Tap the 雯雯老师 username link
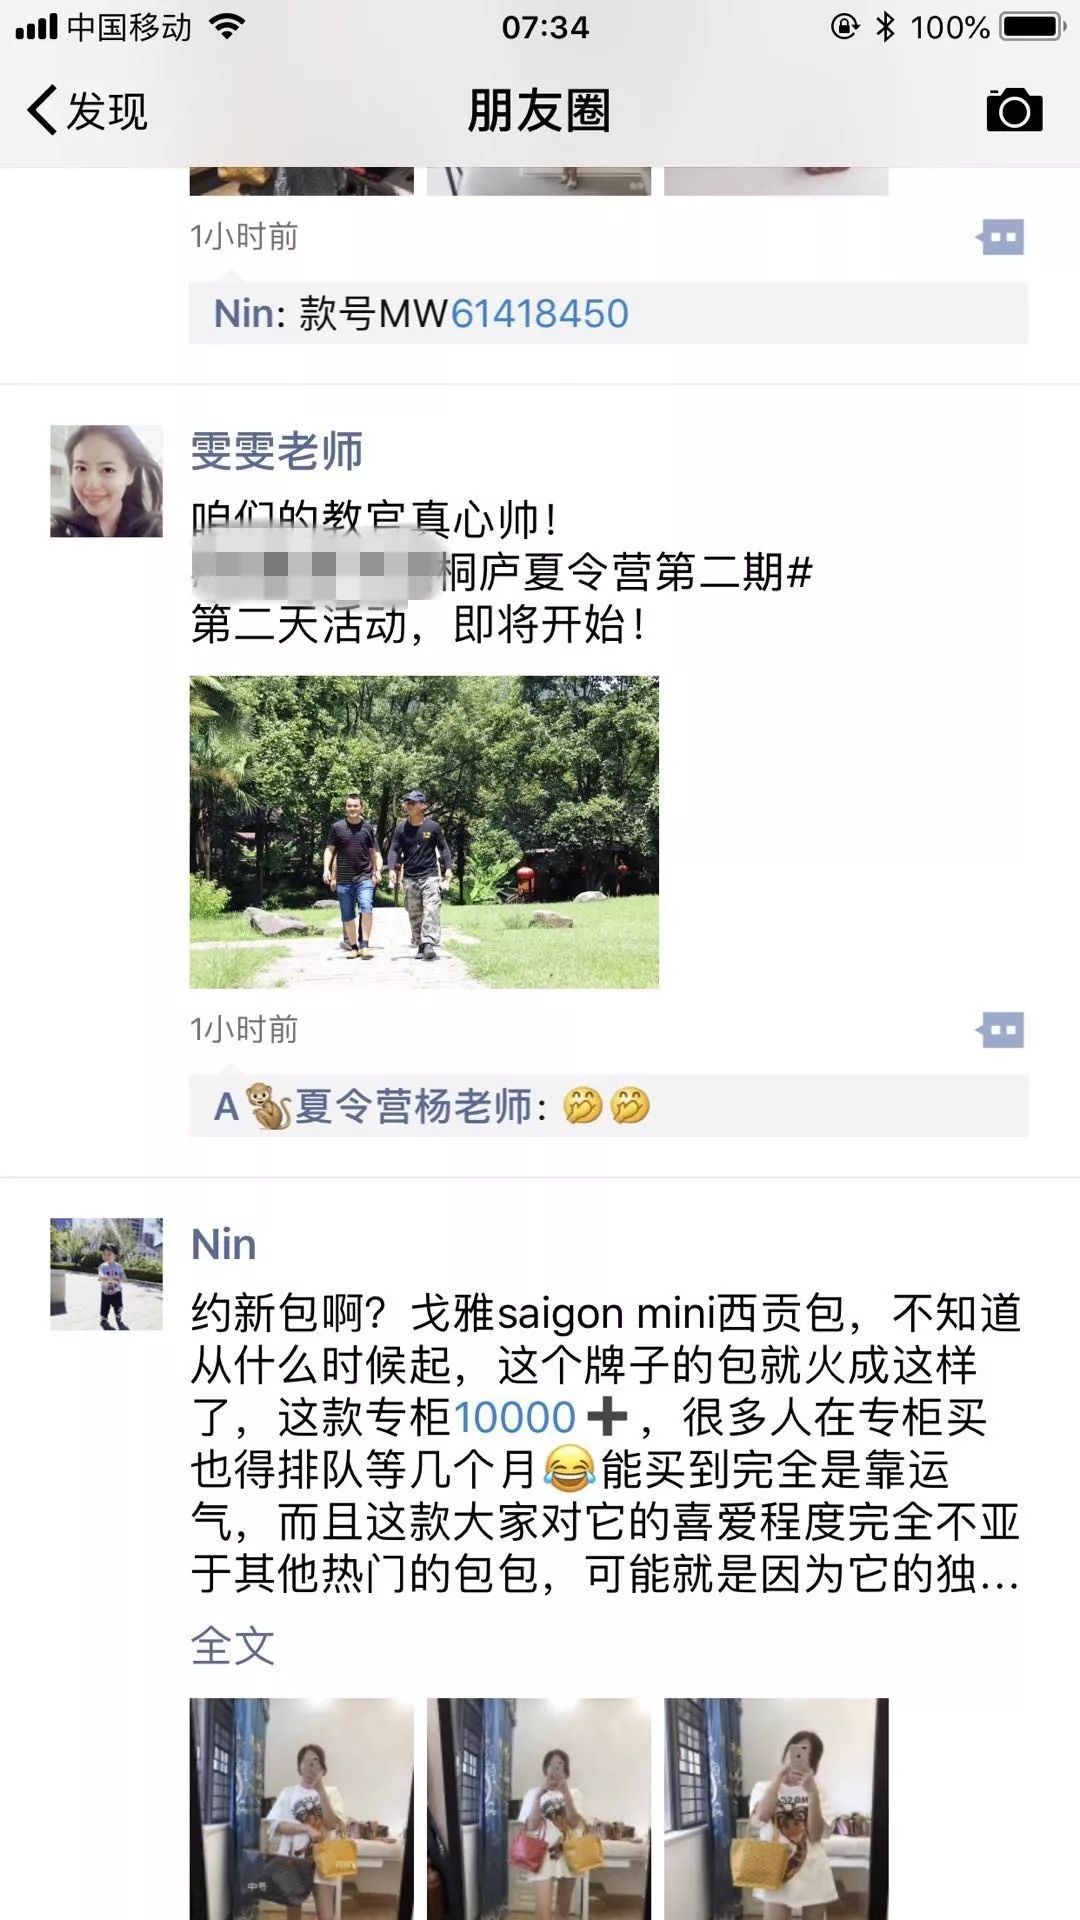This screenshot has height=1920, width=1080. point(276,451)
